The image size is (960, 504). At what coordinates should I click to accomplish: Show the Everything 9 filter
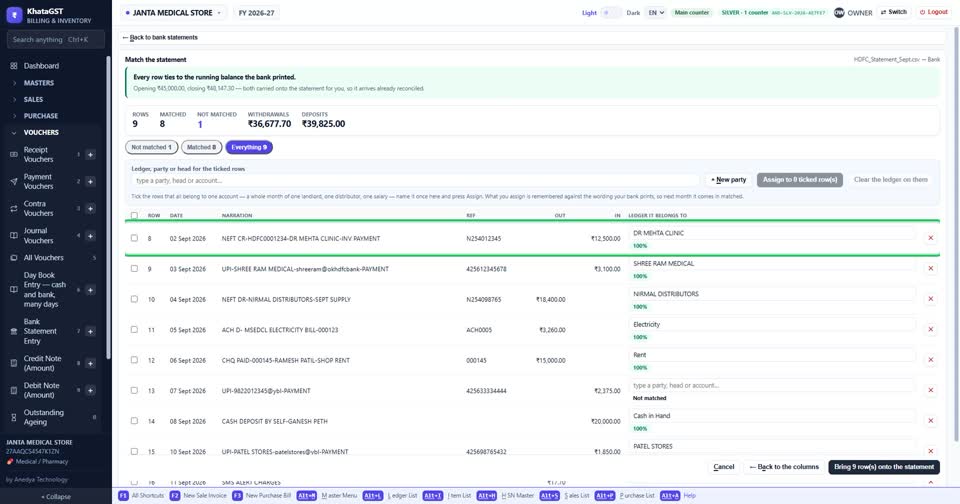tap(249, 147)
